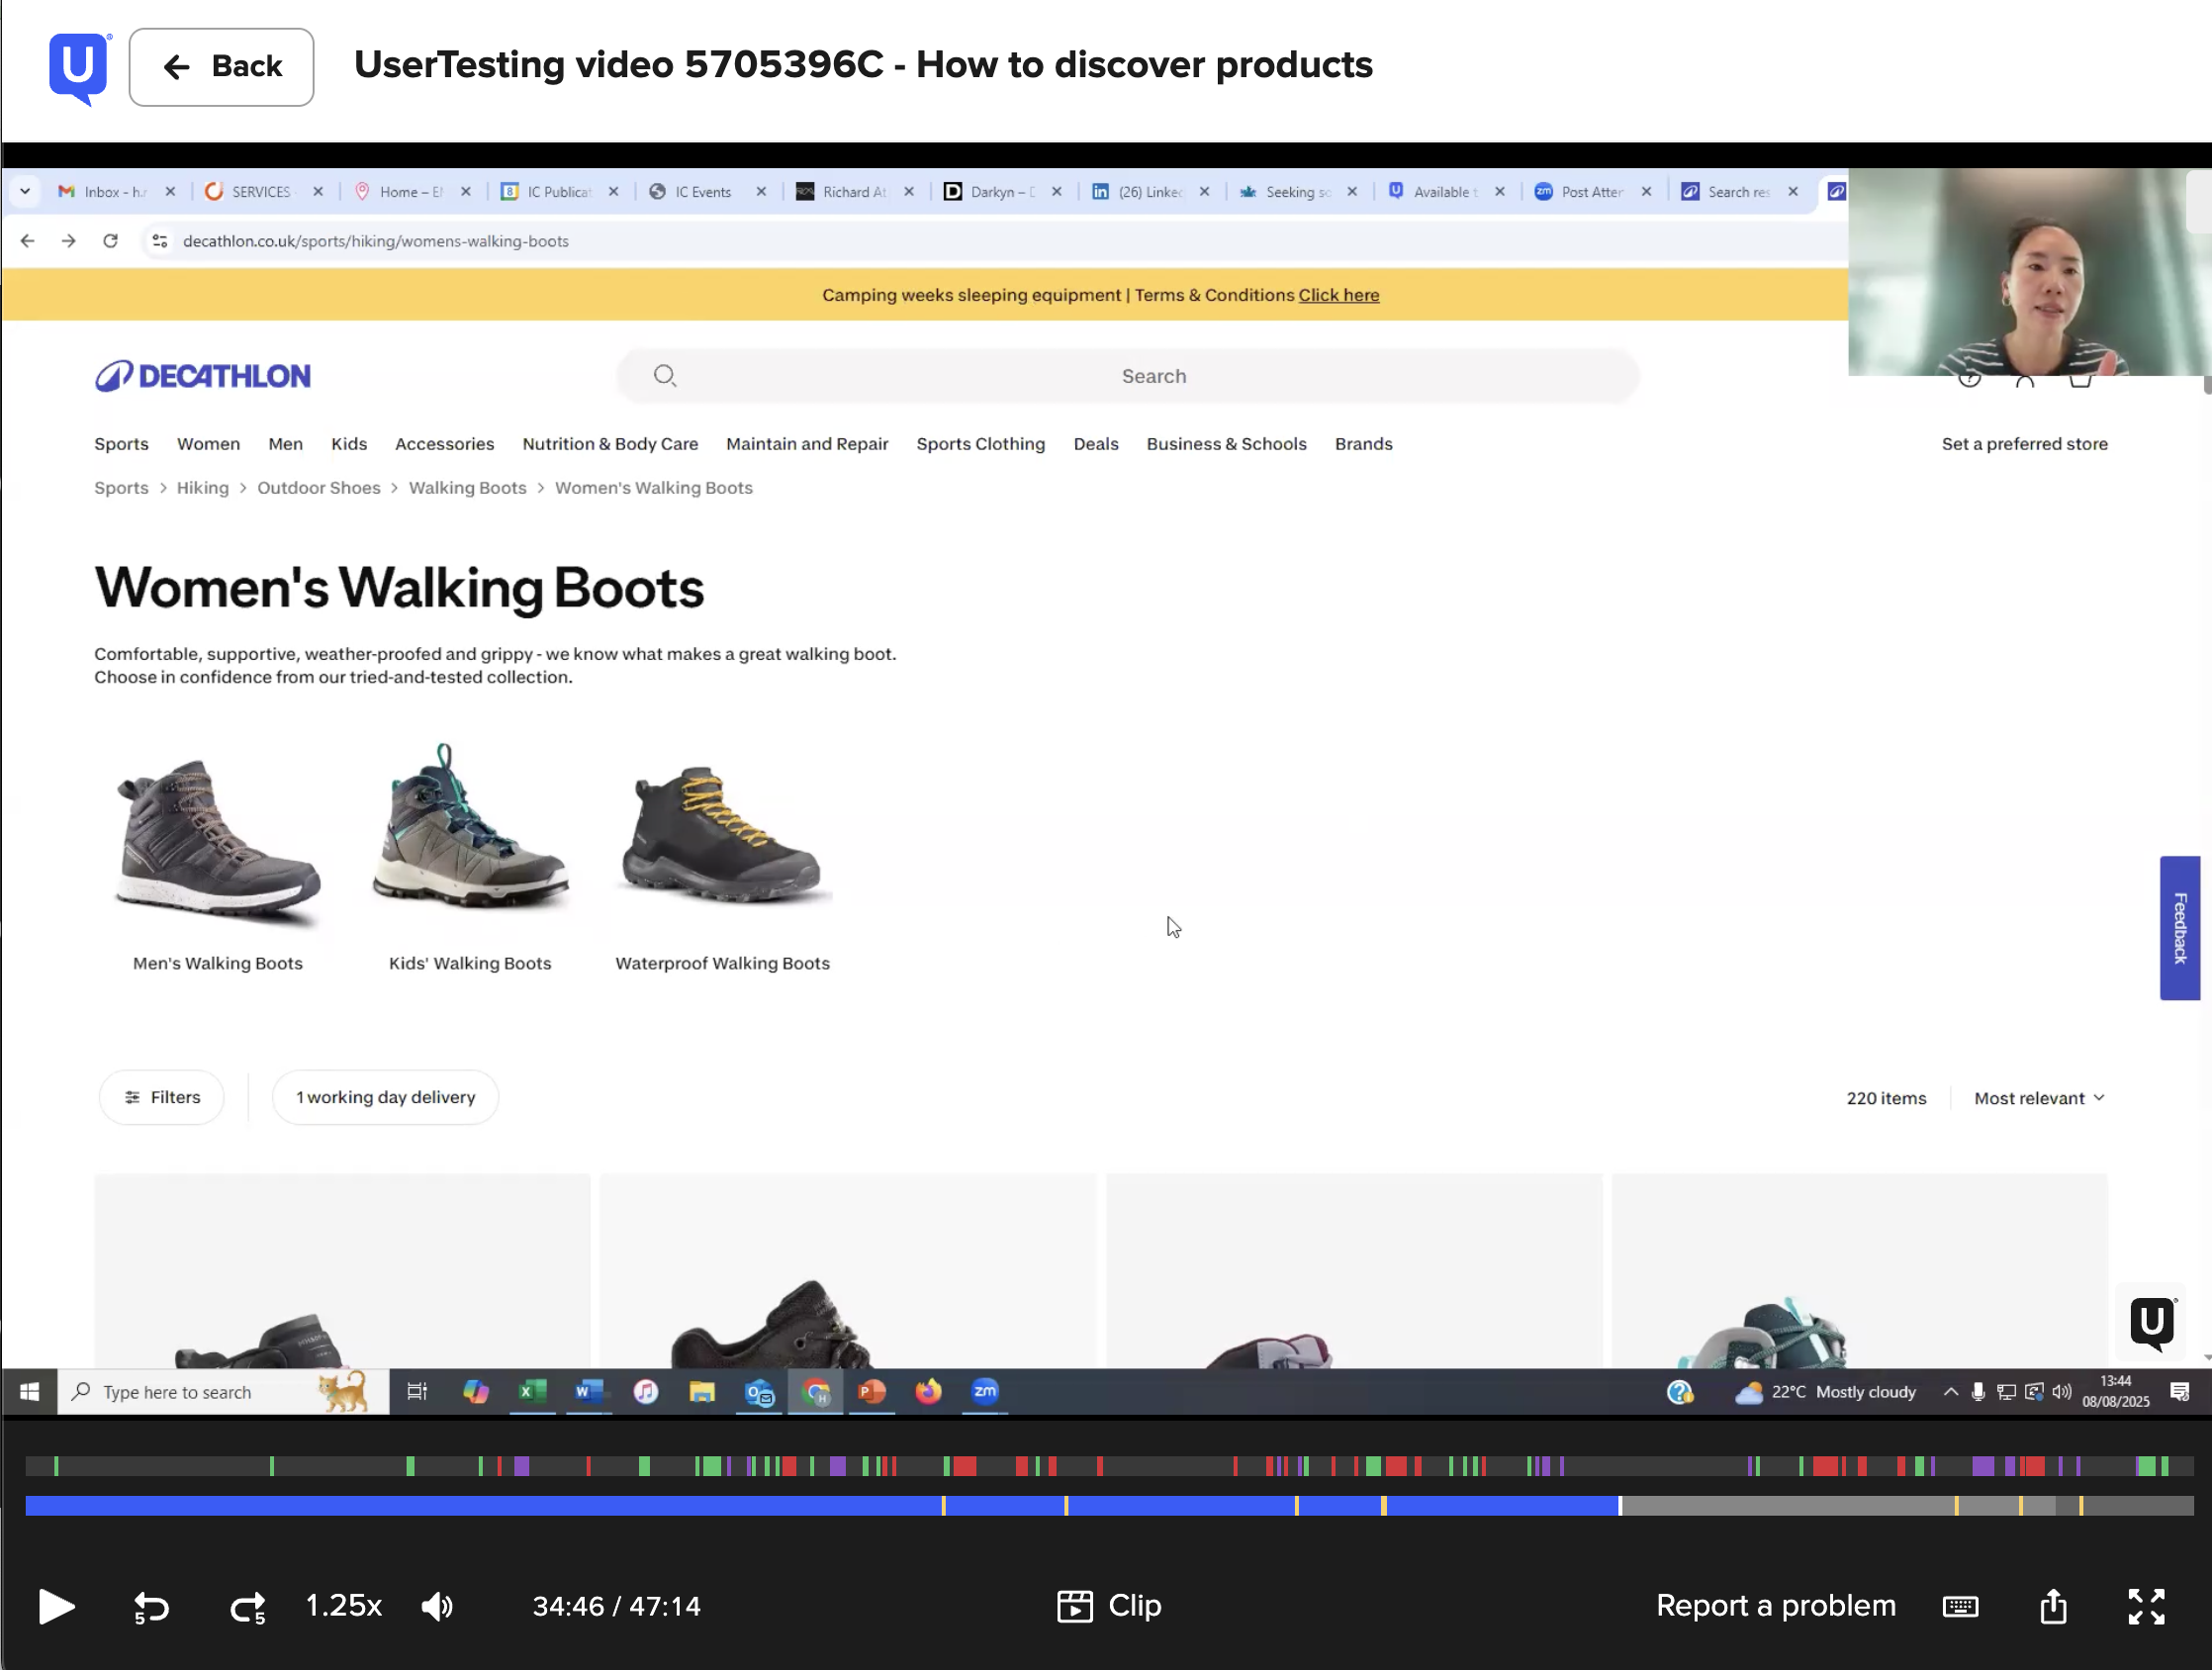
Task: Click Set a preferred store
Action: tap(2024, 444)
